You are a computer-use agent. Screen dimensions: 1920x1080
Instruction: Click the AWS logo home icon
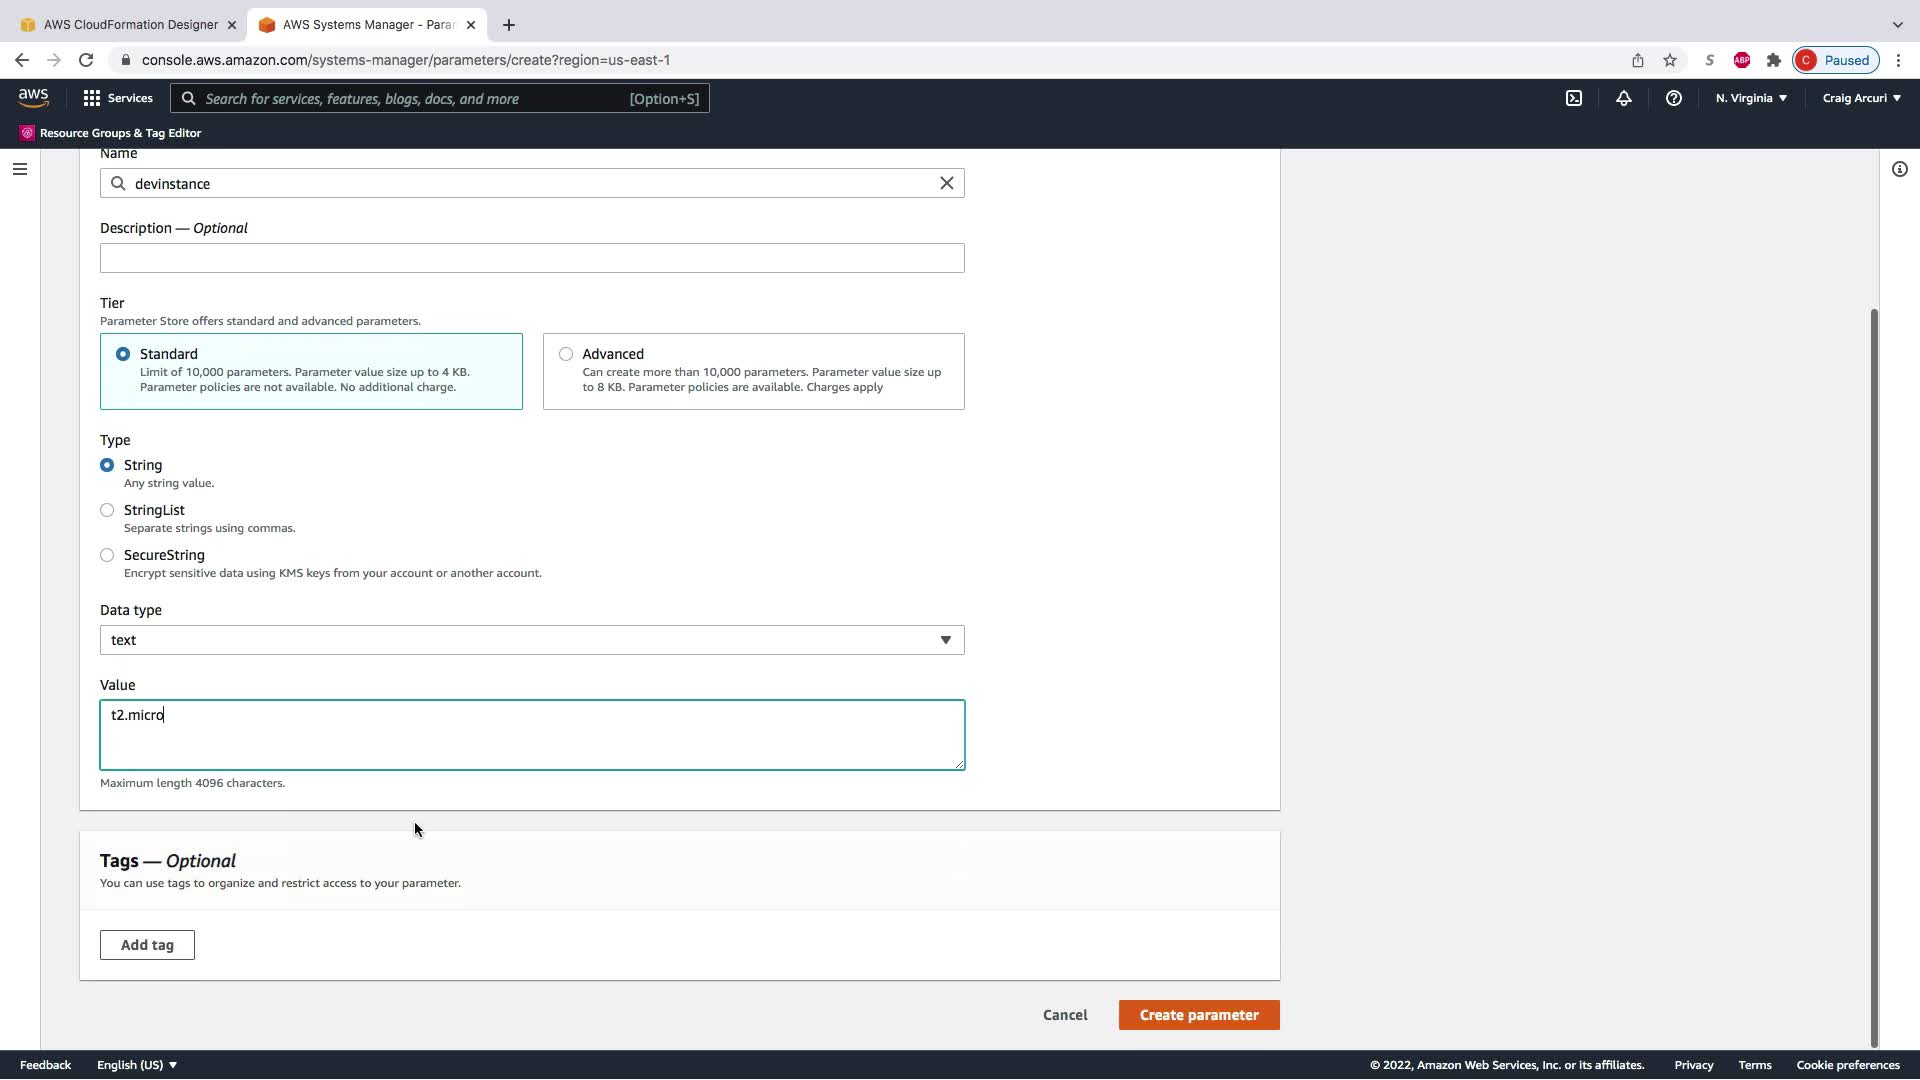click(33, 97)
